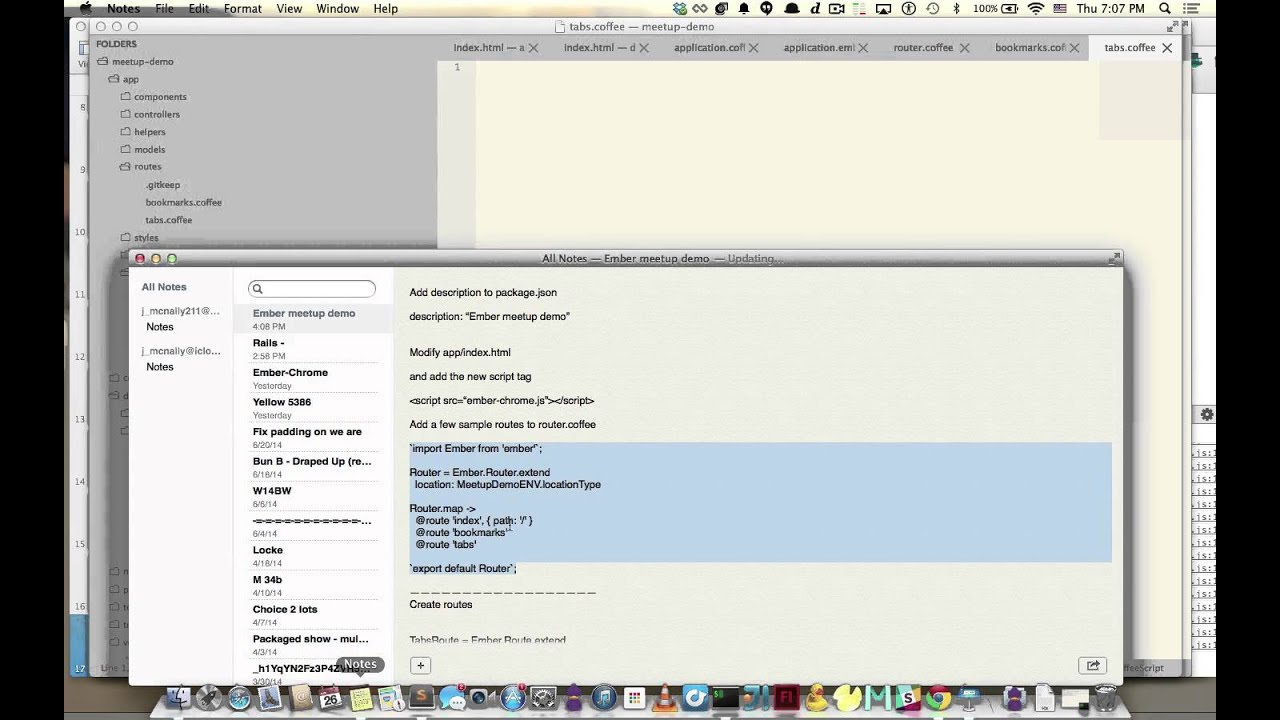Close the router.coffee tab
The image size is (1280, 720).
click(x=965, y=47)
